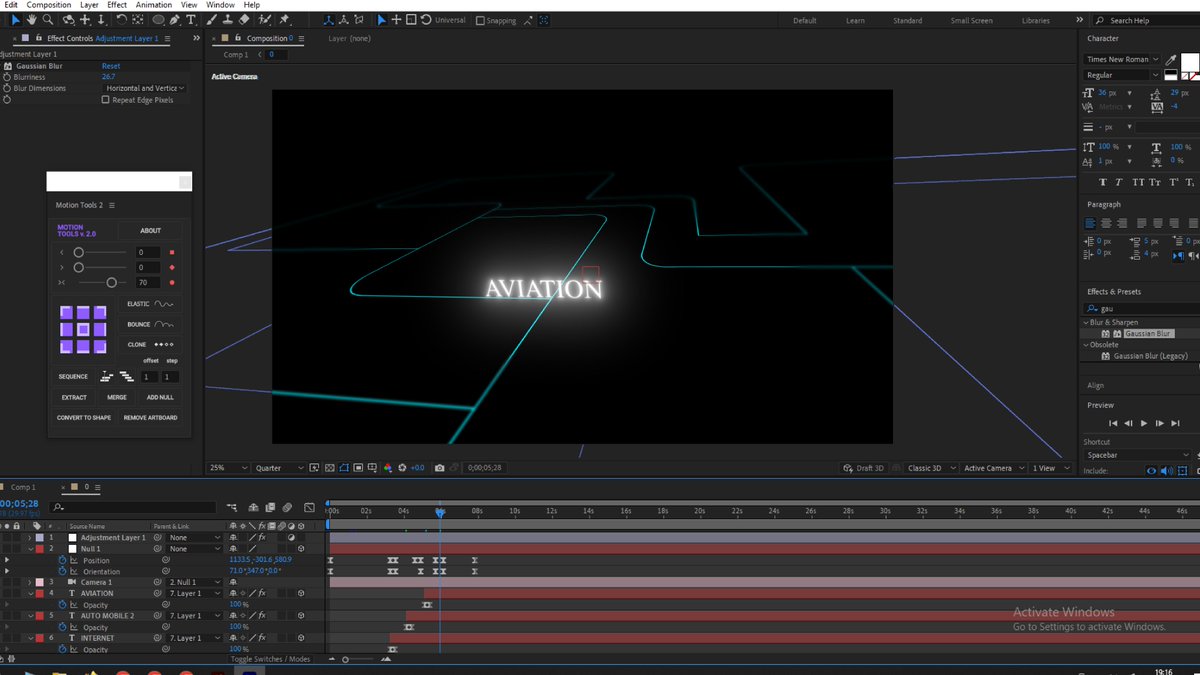Click the Blurriness stopwatch icon
Image resolution: width=1200 pixels, height=675 pixels.
click(x=8, y=77)
